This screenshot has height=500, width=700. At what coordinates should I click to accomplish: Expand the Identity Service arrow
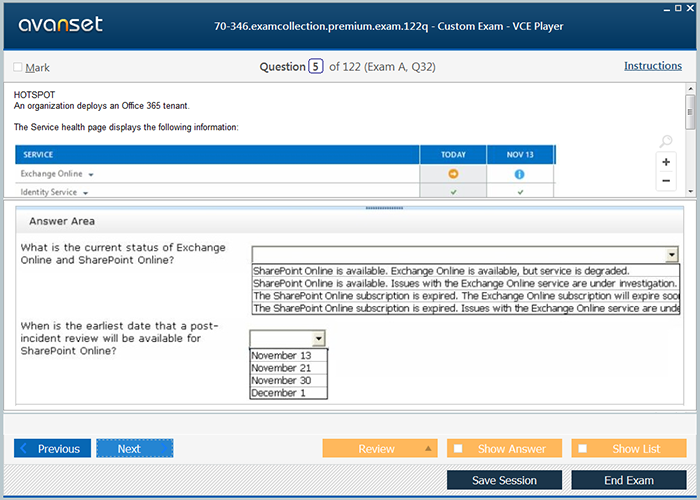pos(85,193)
